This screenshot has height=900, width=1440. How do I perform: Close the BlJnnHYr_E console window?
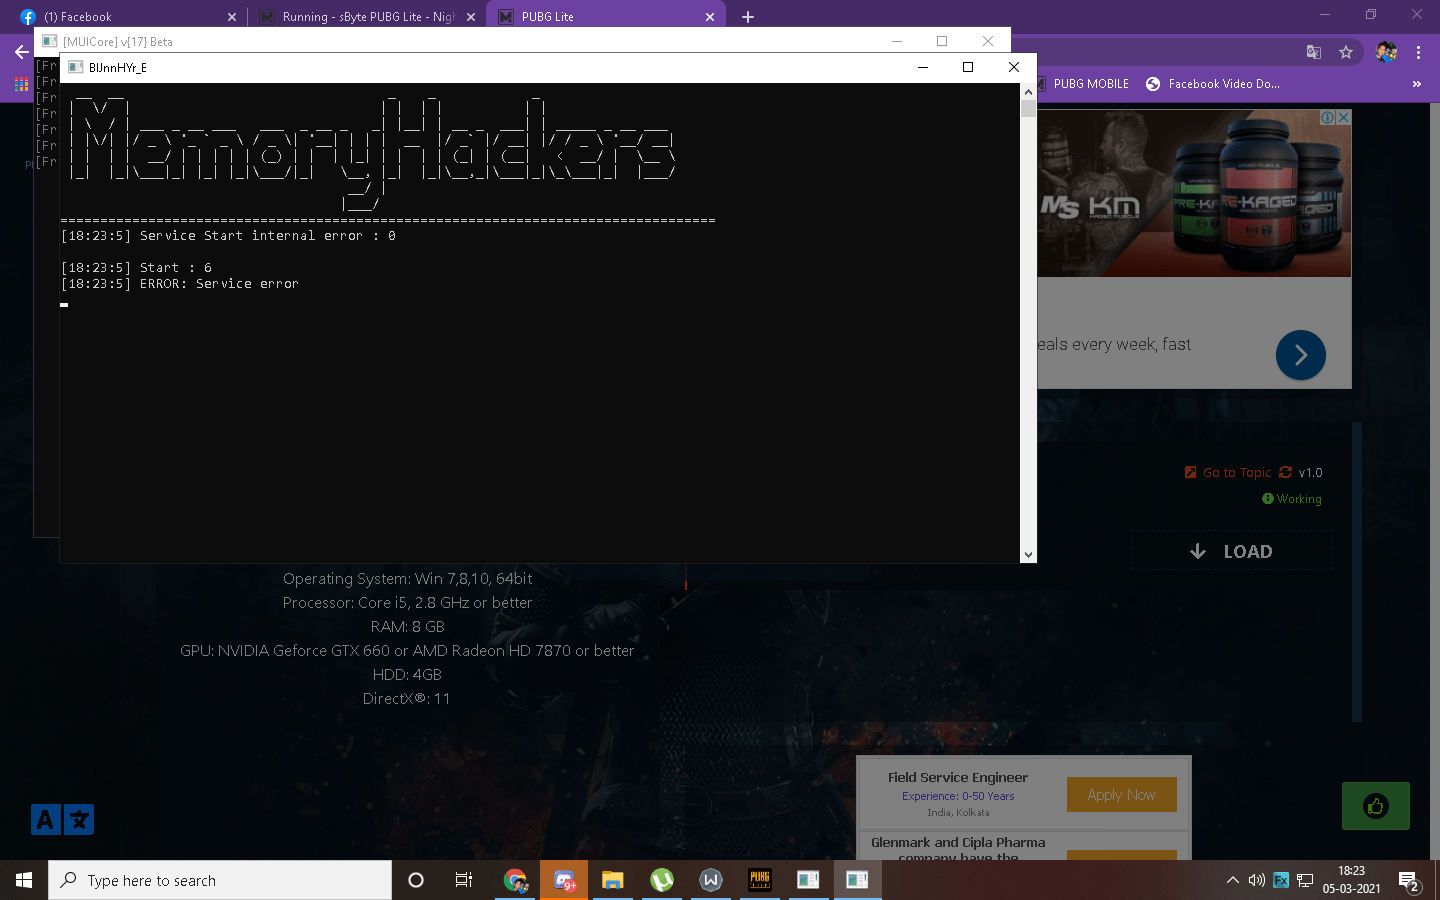pos(1013,67)
